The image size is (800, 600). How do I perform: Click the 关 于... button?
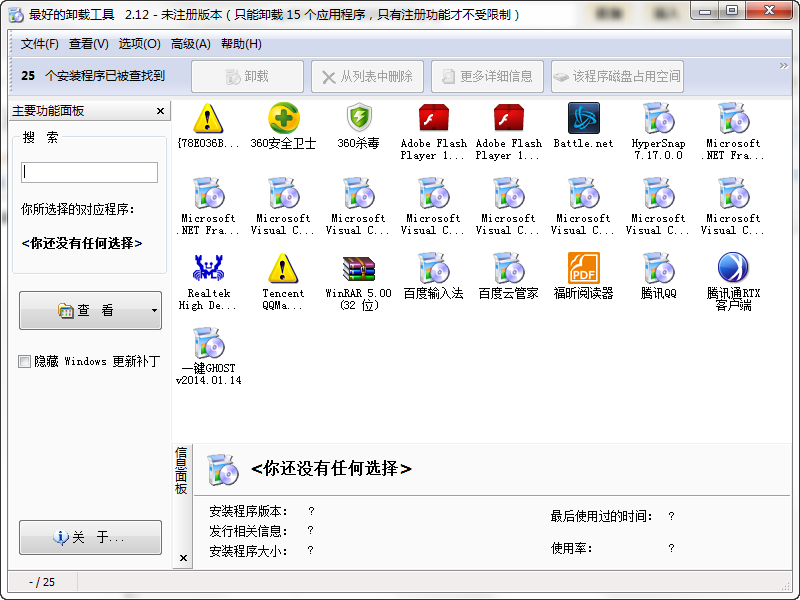tap(90, 537)
